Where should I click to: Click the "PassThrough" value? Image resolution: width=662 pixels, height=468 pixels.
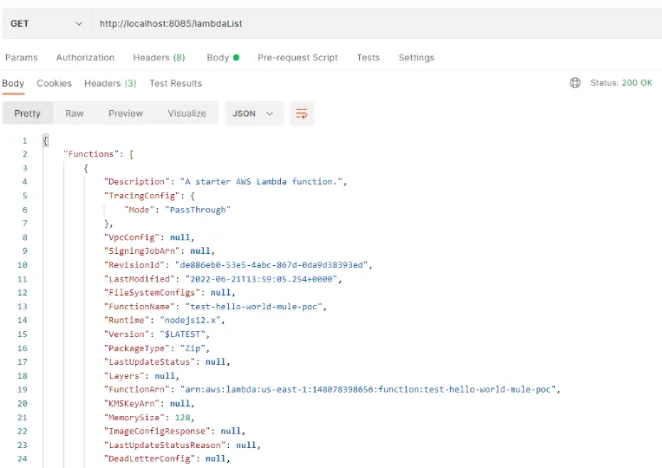point(198,210)
